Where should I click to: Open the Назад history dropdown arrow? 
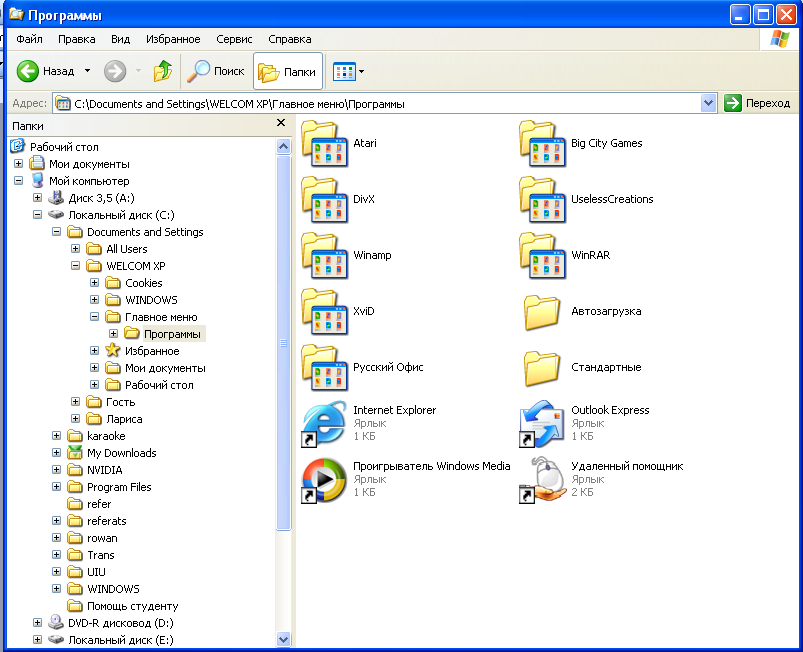(x=88, y=71)
